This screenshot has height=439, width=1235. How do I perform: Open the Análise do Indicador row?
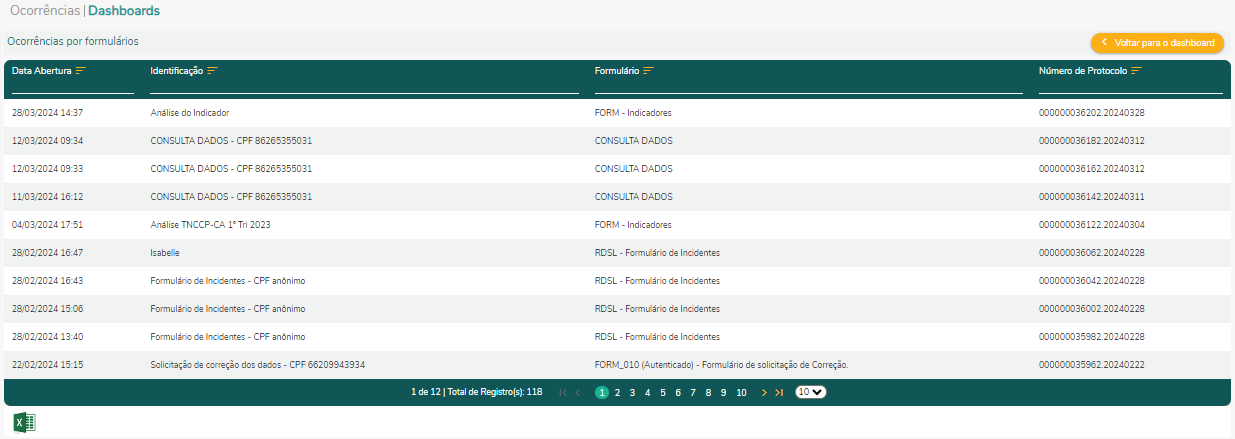(190, 113)
